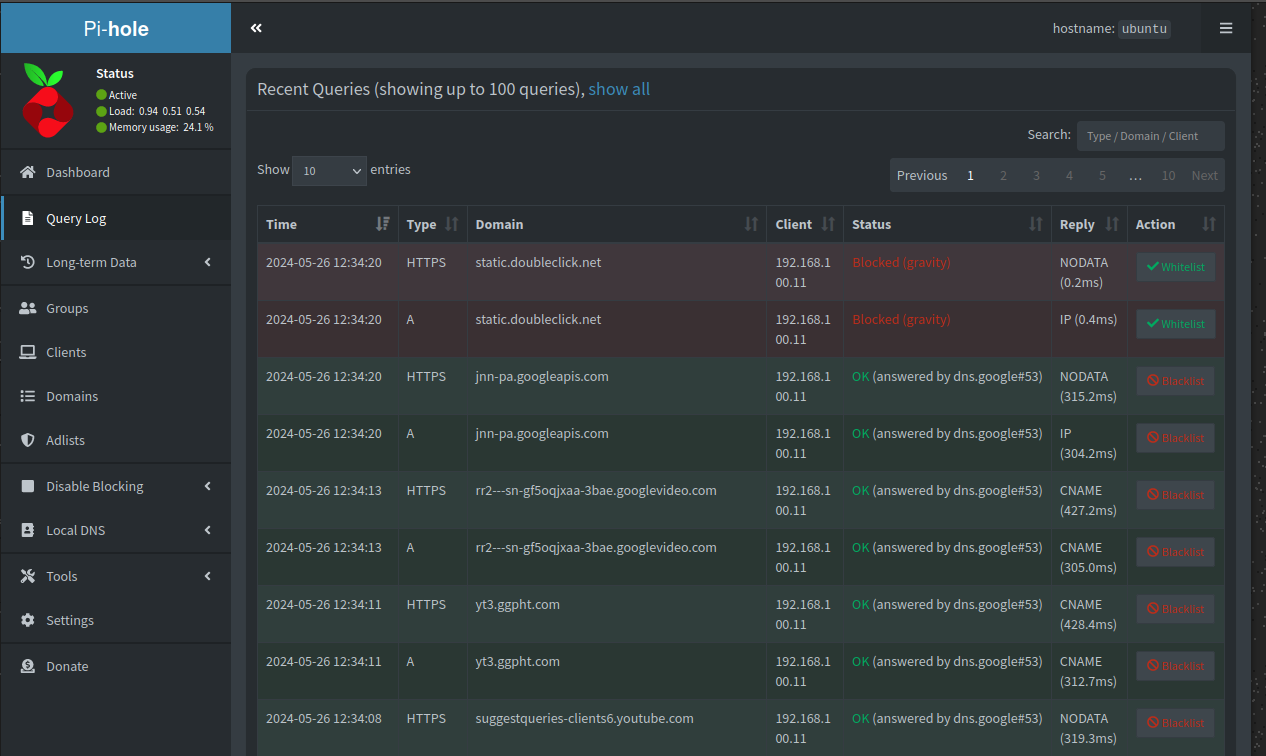Image resolution: width=1266 pixels, height=756 pixels.
Task: Click the Donate icon in sidebar
Action: point(28,666)
